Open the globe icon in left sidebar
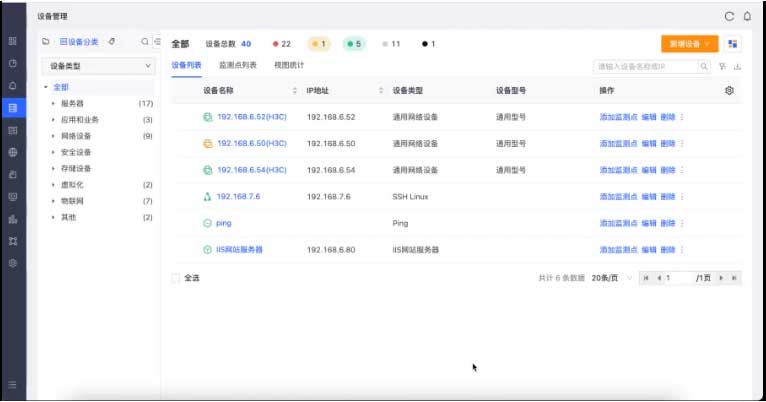 pyautogui.click(x=13, y=152)
